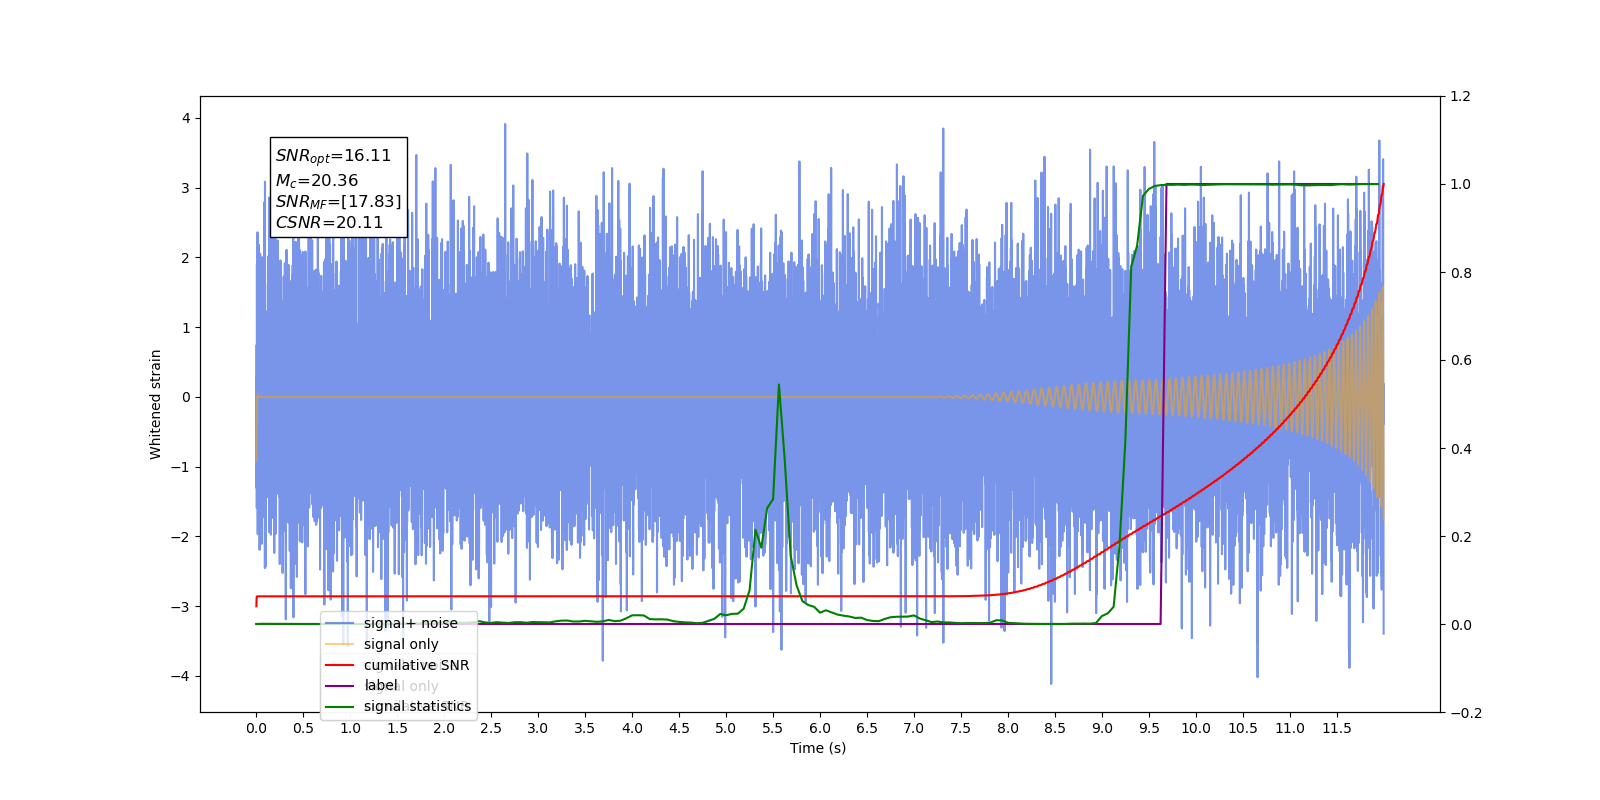Viewport: 1600px width, 800px height.
Task: Click the 11.5 tick on the time axis
Action: [1336, 728]
